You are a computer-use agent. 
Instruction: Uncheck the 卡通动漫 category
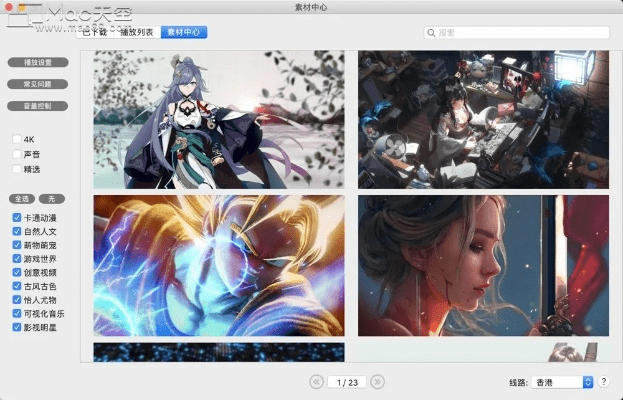click(17, 217)
